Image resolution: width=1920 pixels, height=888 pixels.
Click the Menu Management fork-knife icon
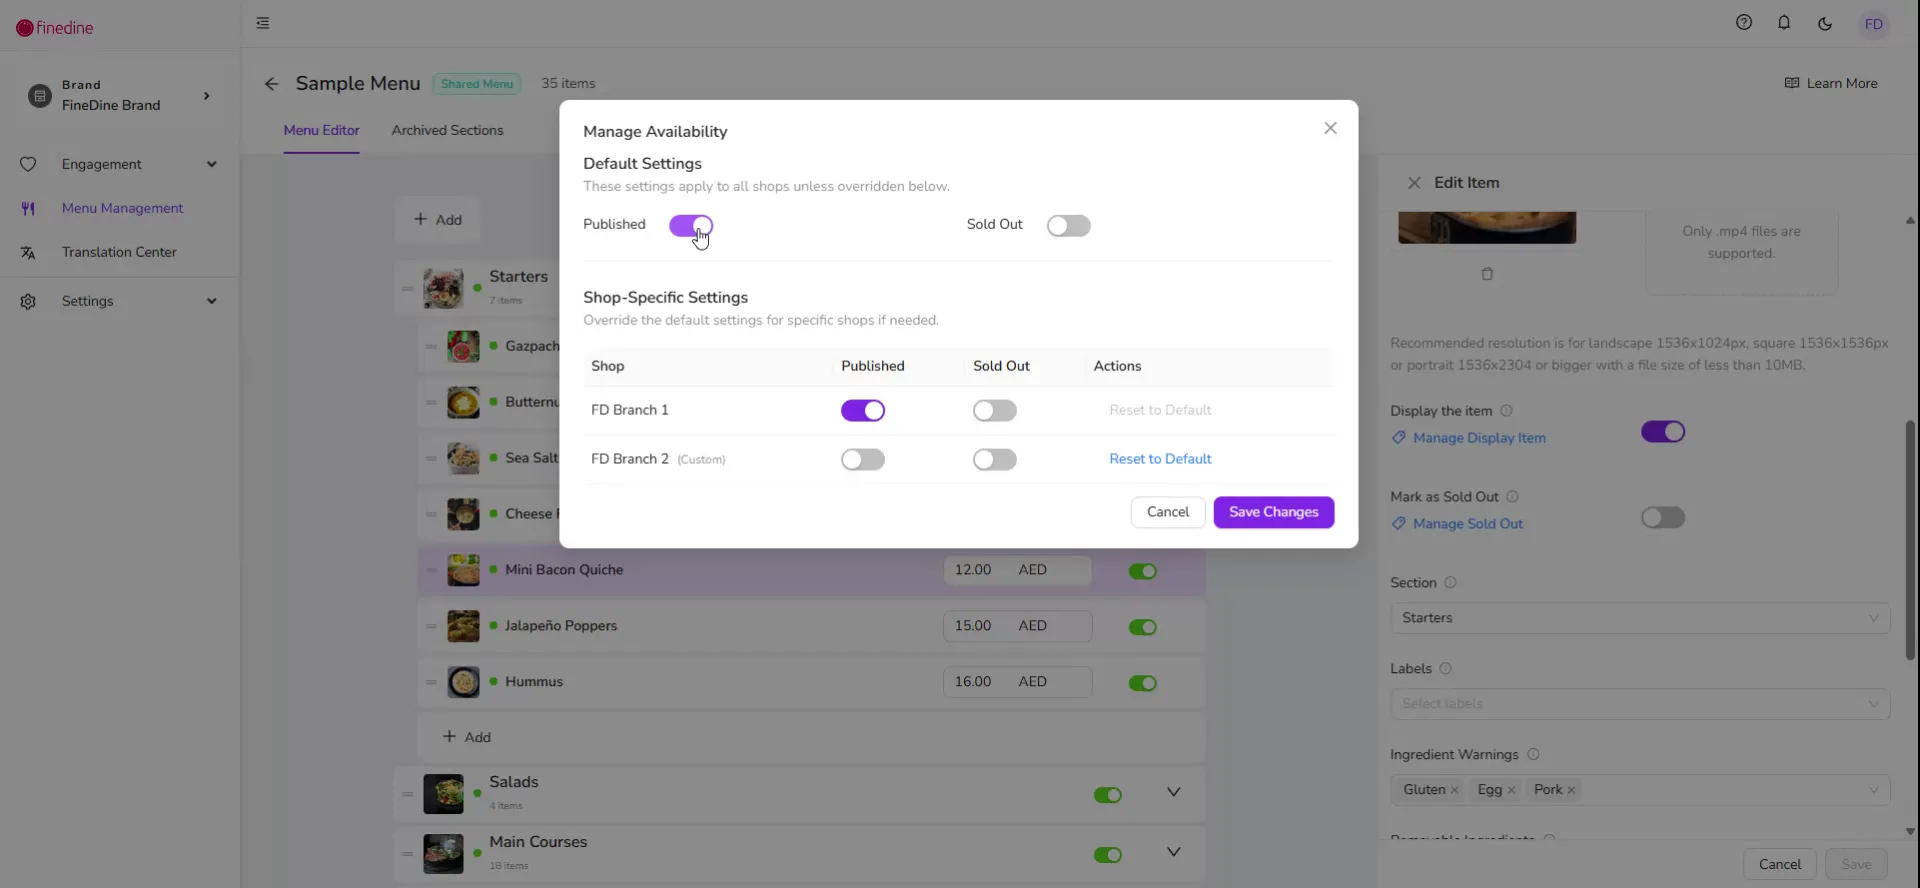(28, 209)
